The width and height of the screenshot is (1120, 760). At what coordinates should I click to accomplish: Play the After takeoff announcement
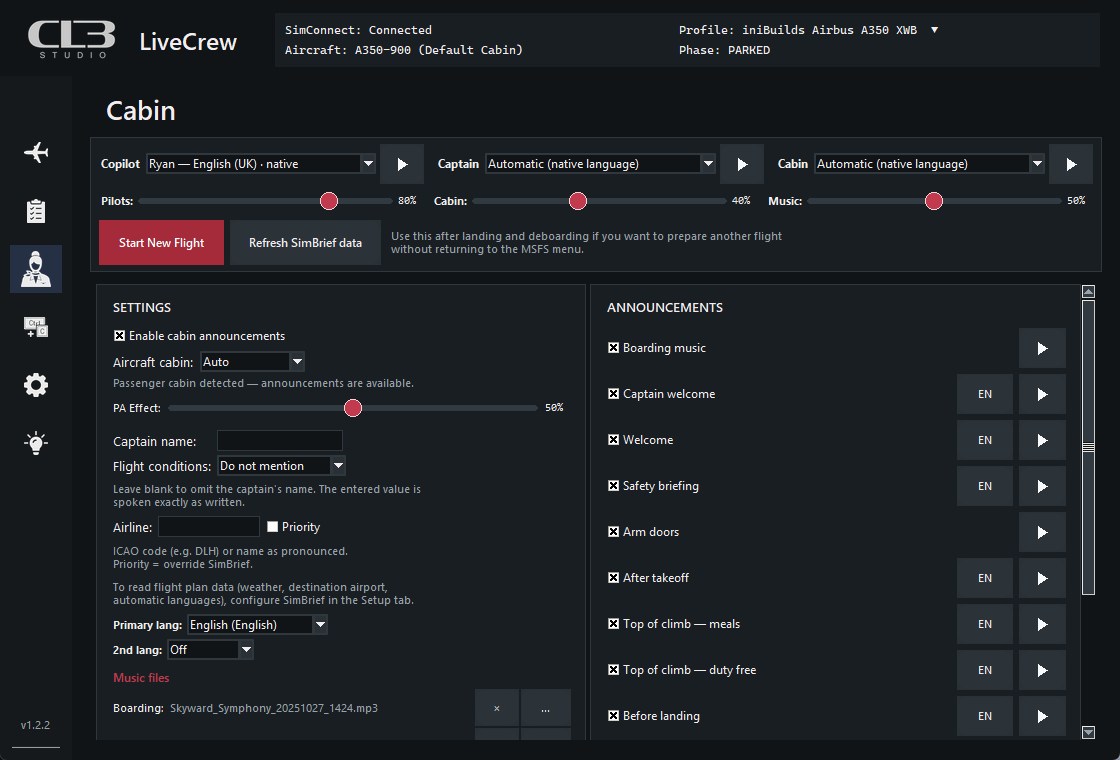[1042, 578]
